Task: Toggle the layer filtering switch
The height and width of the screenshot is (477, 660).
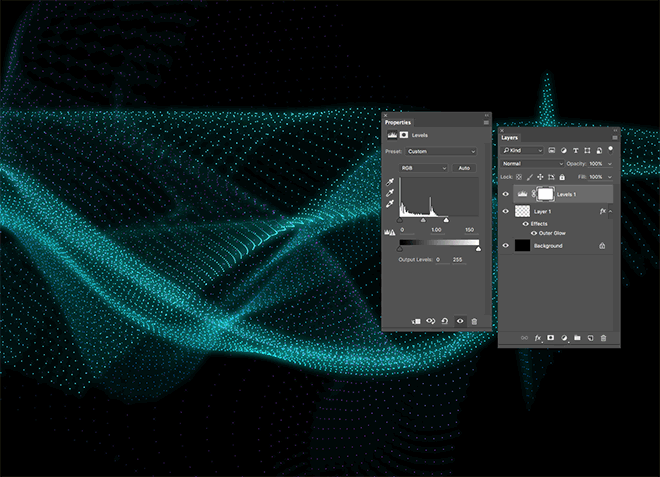Action: pos(611,149)
